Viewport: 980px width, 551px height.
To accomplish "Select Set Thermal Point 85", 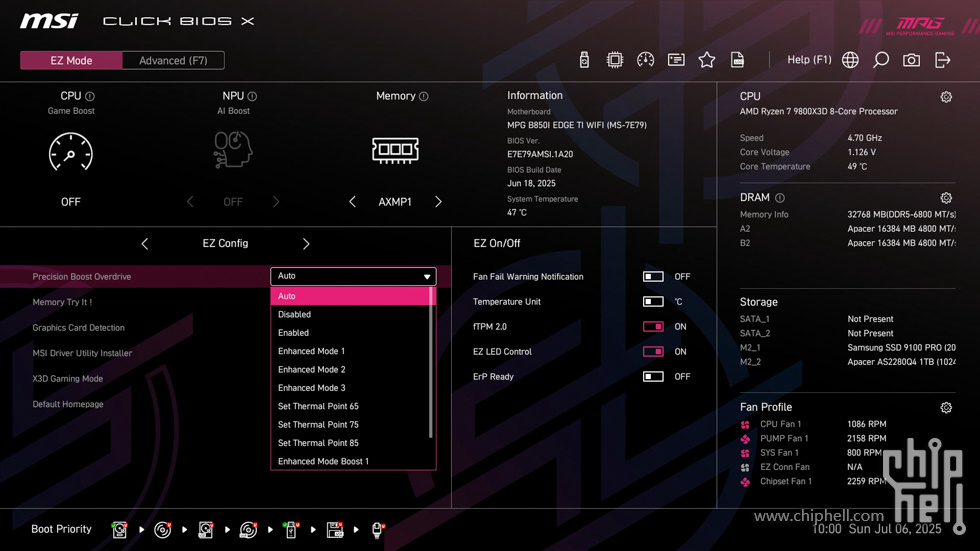I will (350, 443).
